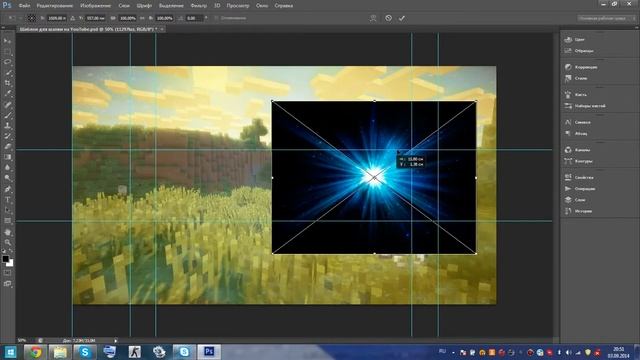Select the Gradient tool
This screenshot has height=360, width=640.
(8, 157)
